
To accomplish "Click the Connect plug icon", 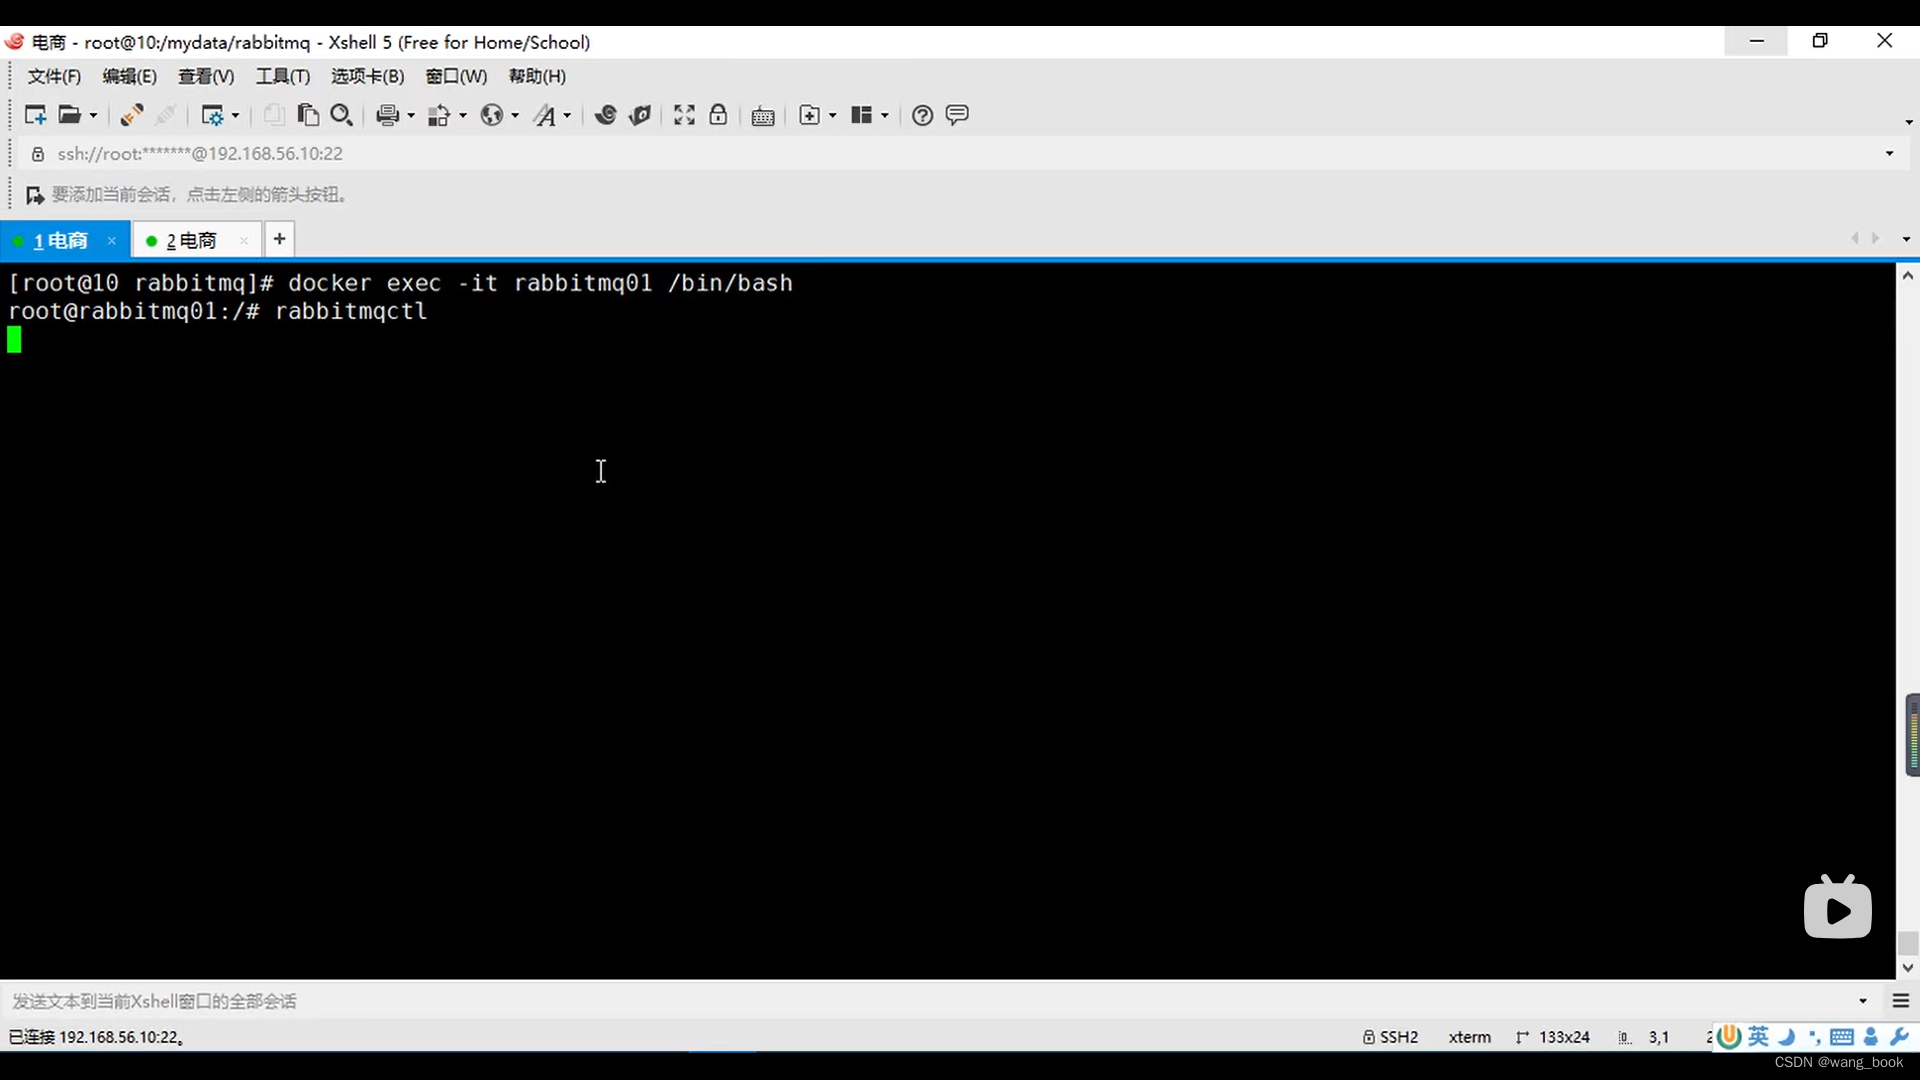I will (132, 115).
